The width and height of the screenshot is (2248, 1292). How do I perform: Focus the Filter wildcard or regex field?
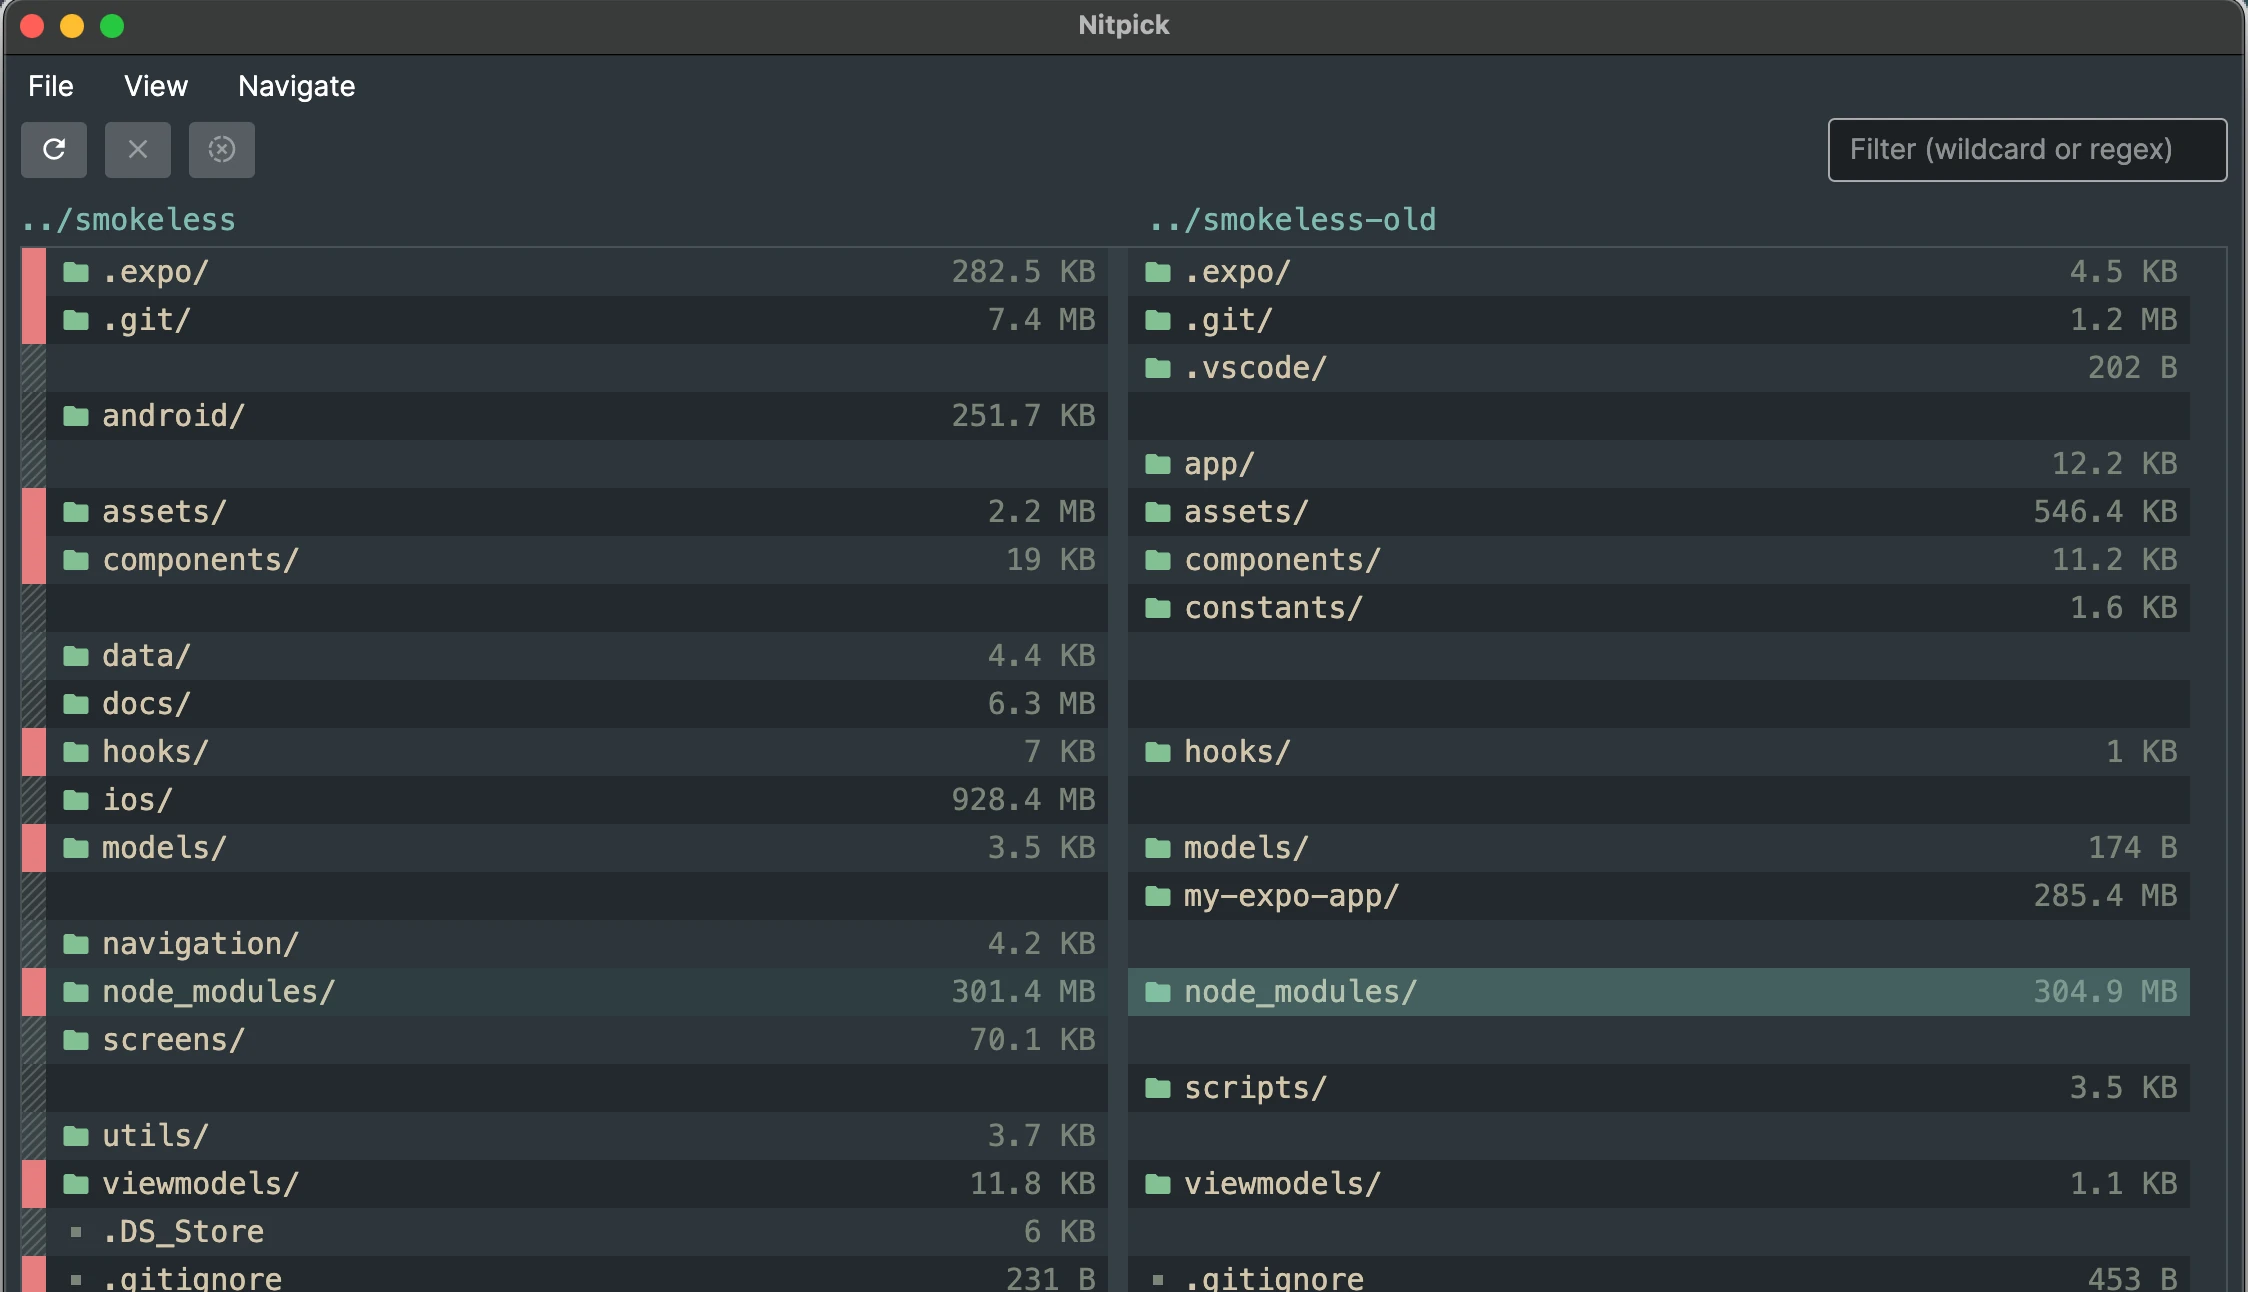point(2027,150)
